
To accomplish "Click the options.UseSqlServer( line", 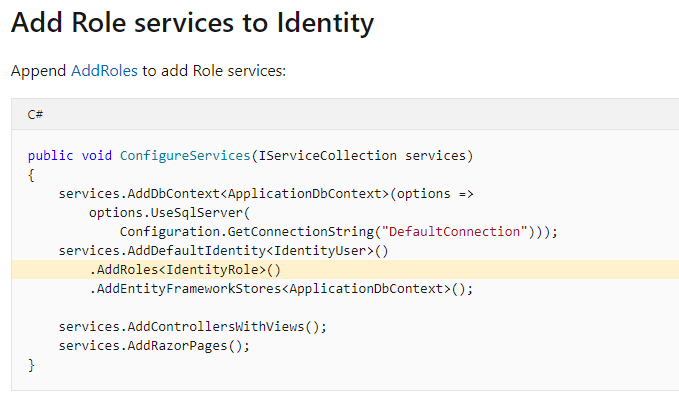I will [169, 213].
